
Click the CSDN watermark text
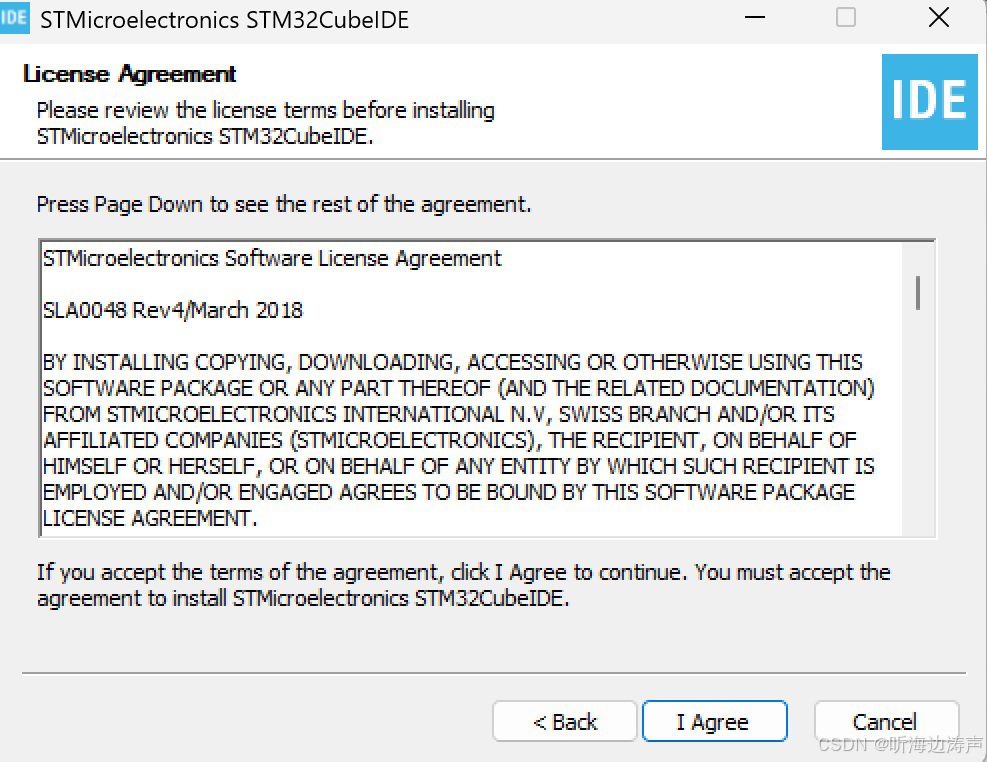tap(900, 744)
